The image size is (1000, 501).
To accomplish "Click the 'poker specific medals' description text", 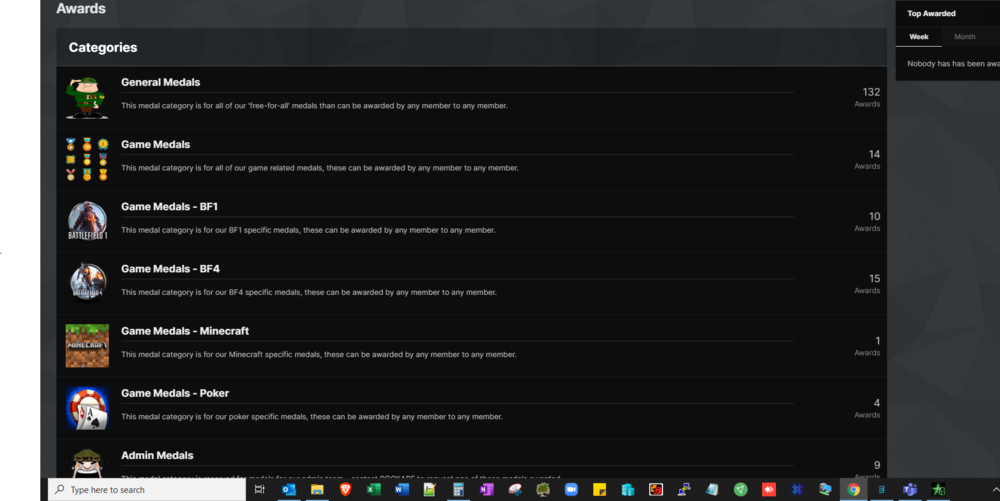I will tap(312, 417).
